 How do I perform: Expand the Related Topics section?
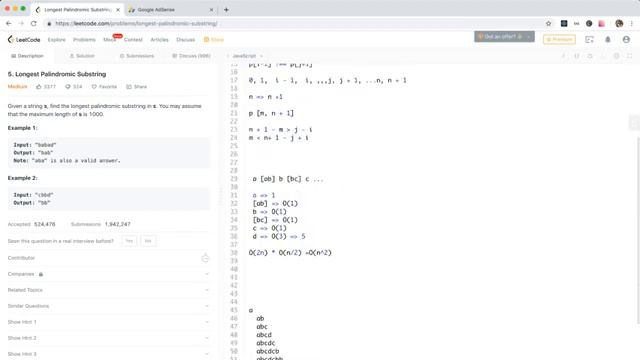click(x=108, y=290)
